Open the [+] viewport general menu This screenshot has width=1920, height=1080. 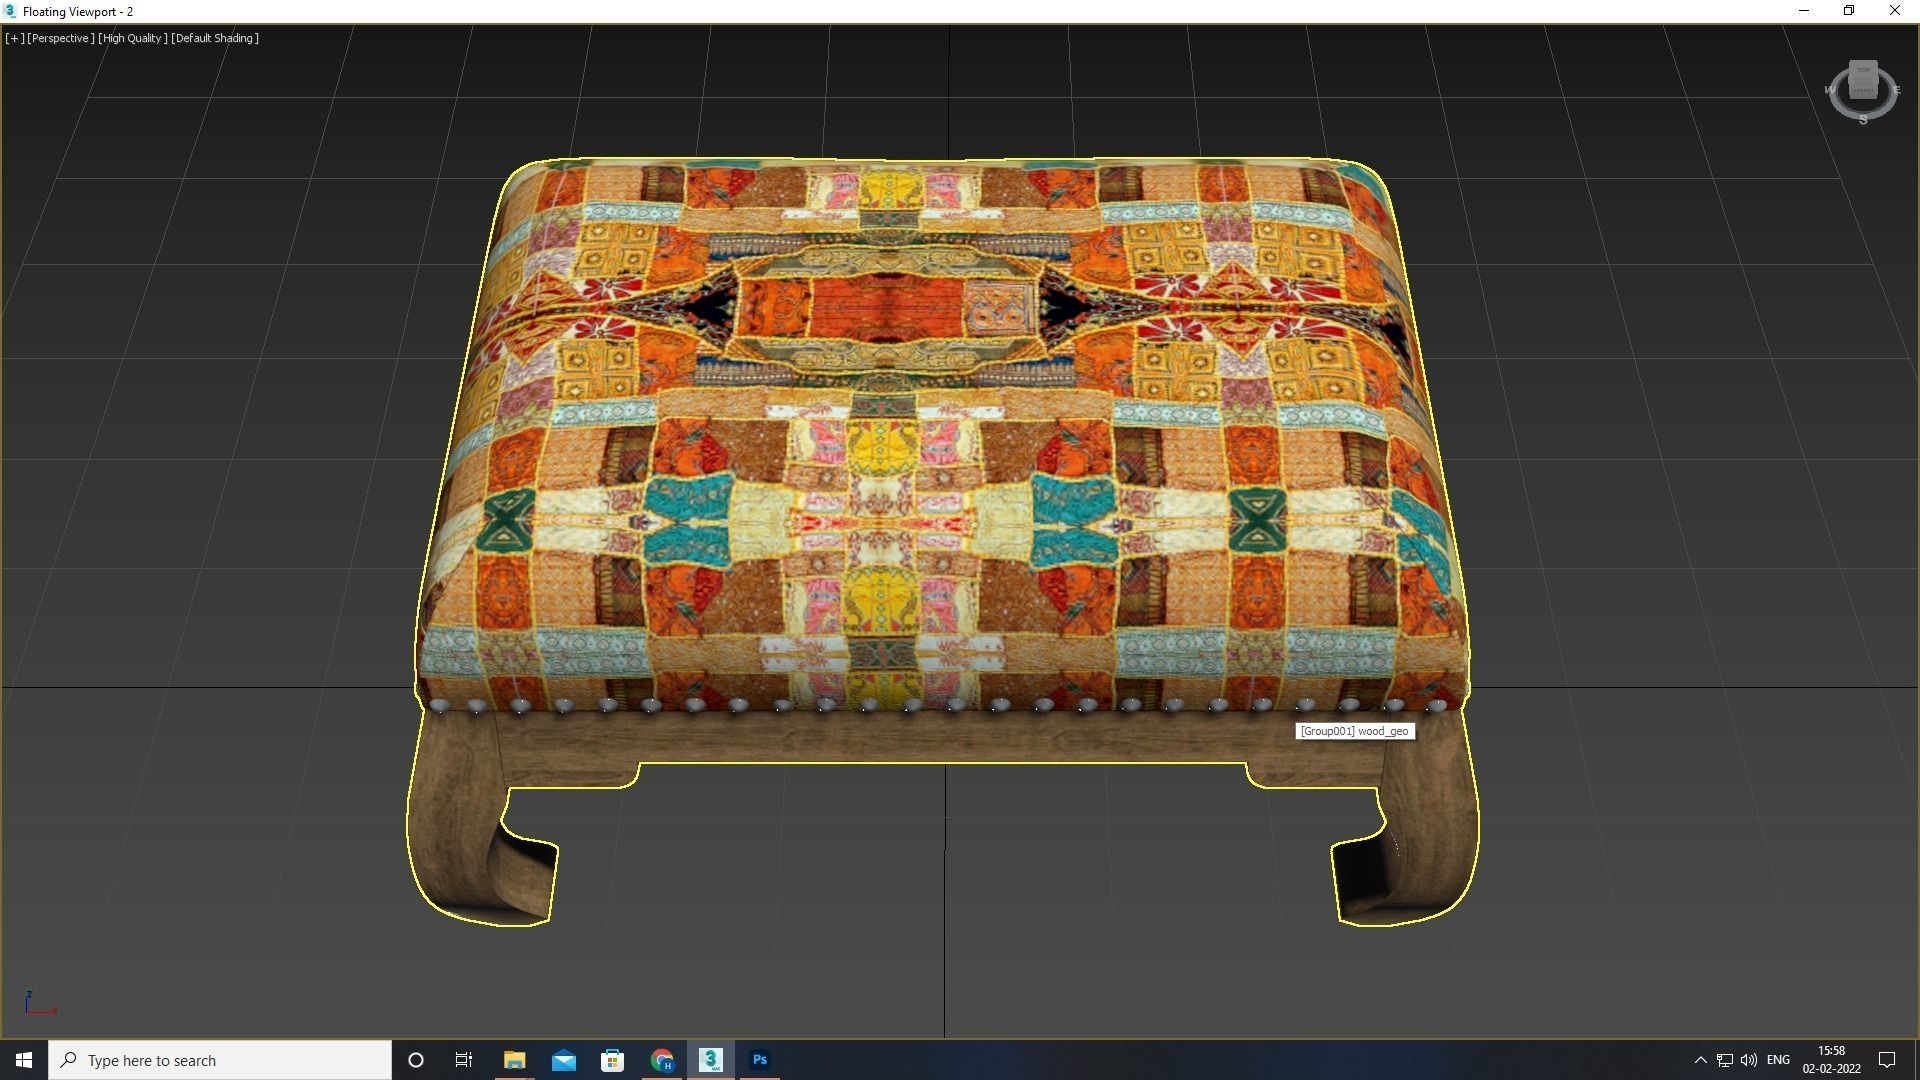coord(14,38)
